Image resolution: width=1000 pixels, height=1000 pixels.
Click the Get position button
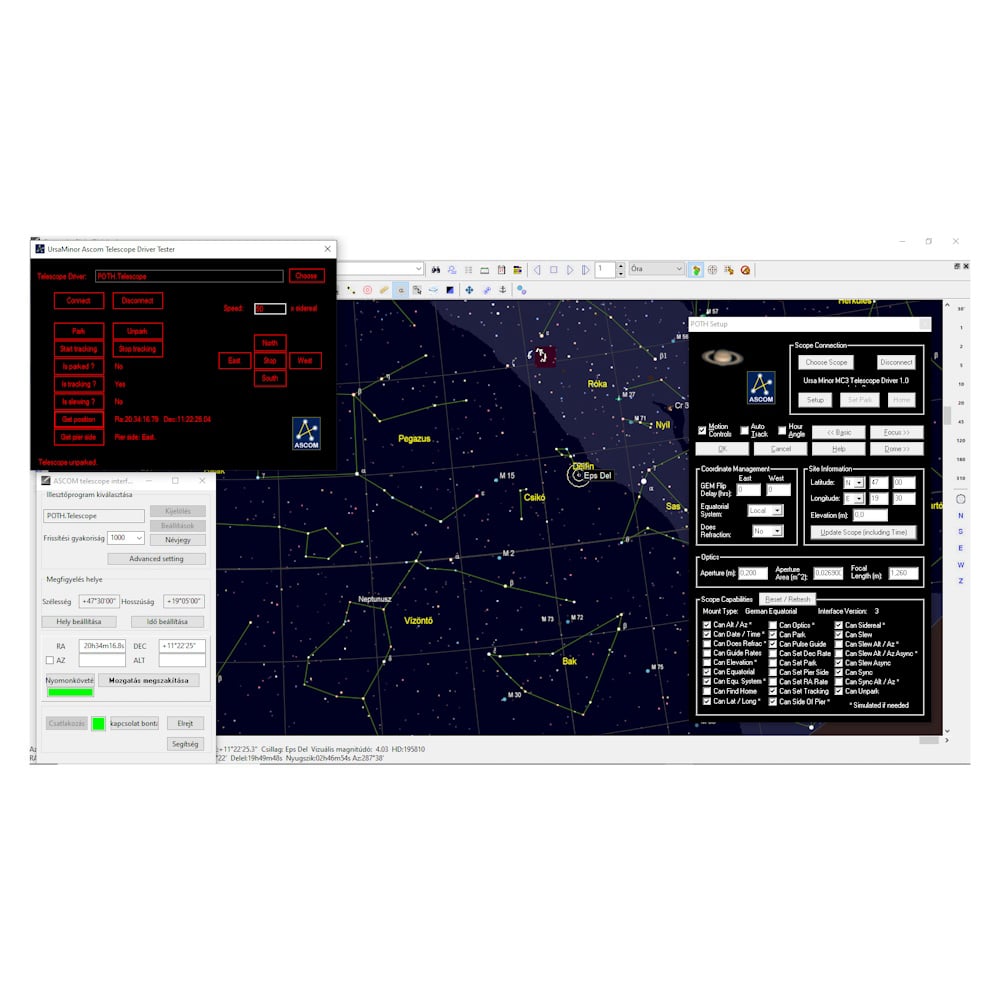tap(78, 420)
